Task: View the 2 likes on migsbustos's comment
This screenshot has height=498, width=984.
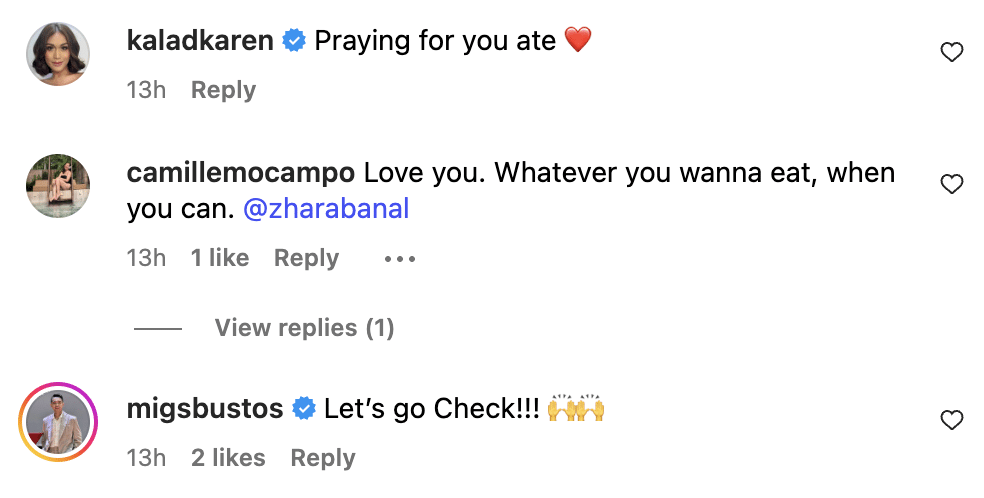Action: coord(228,458)
